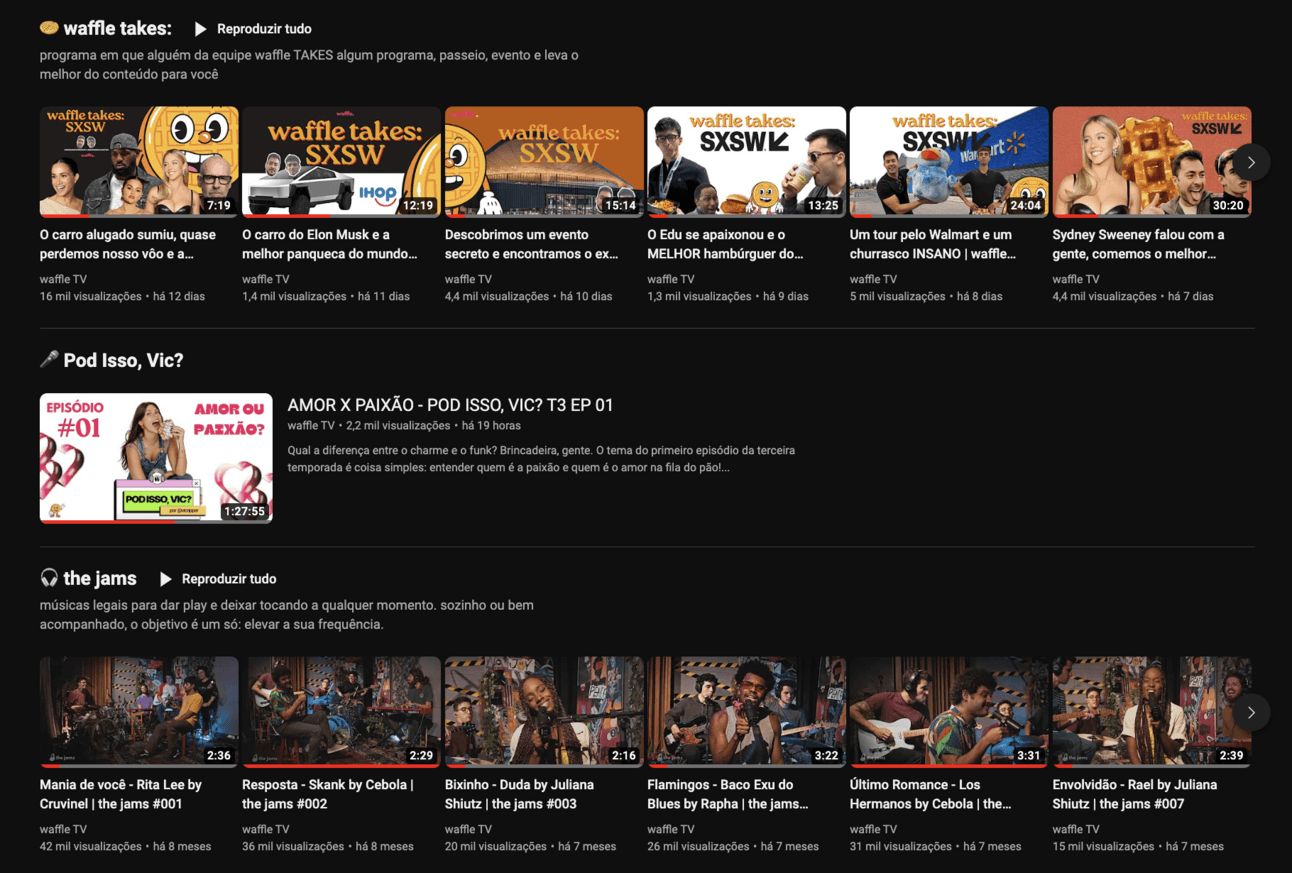Open thumbnail of 2:36 jams #001 video

[x=139, y=712]
